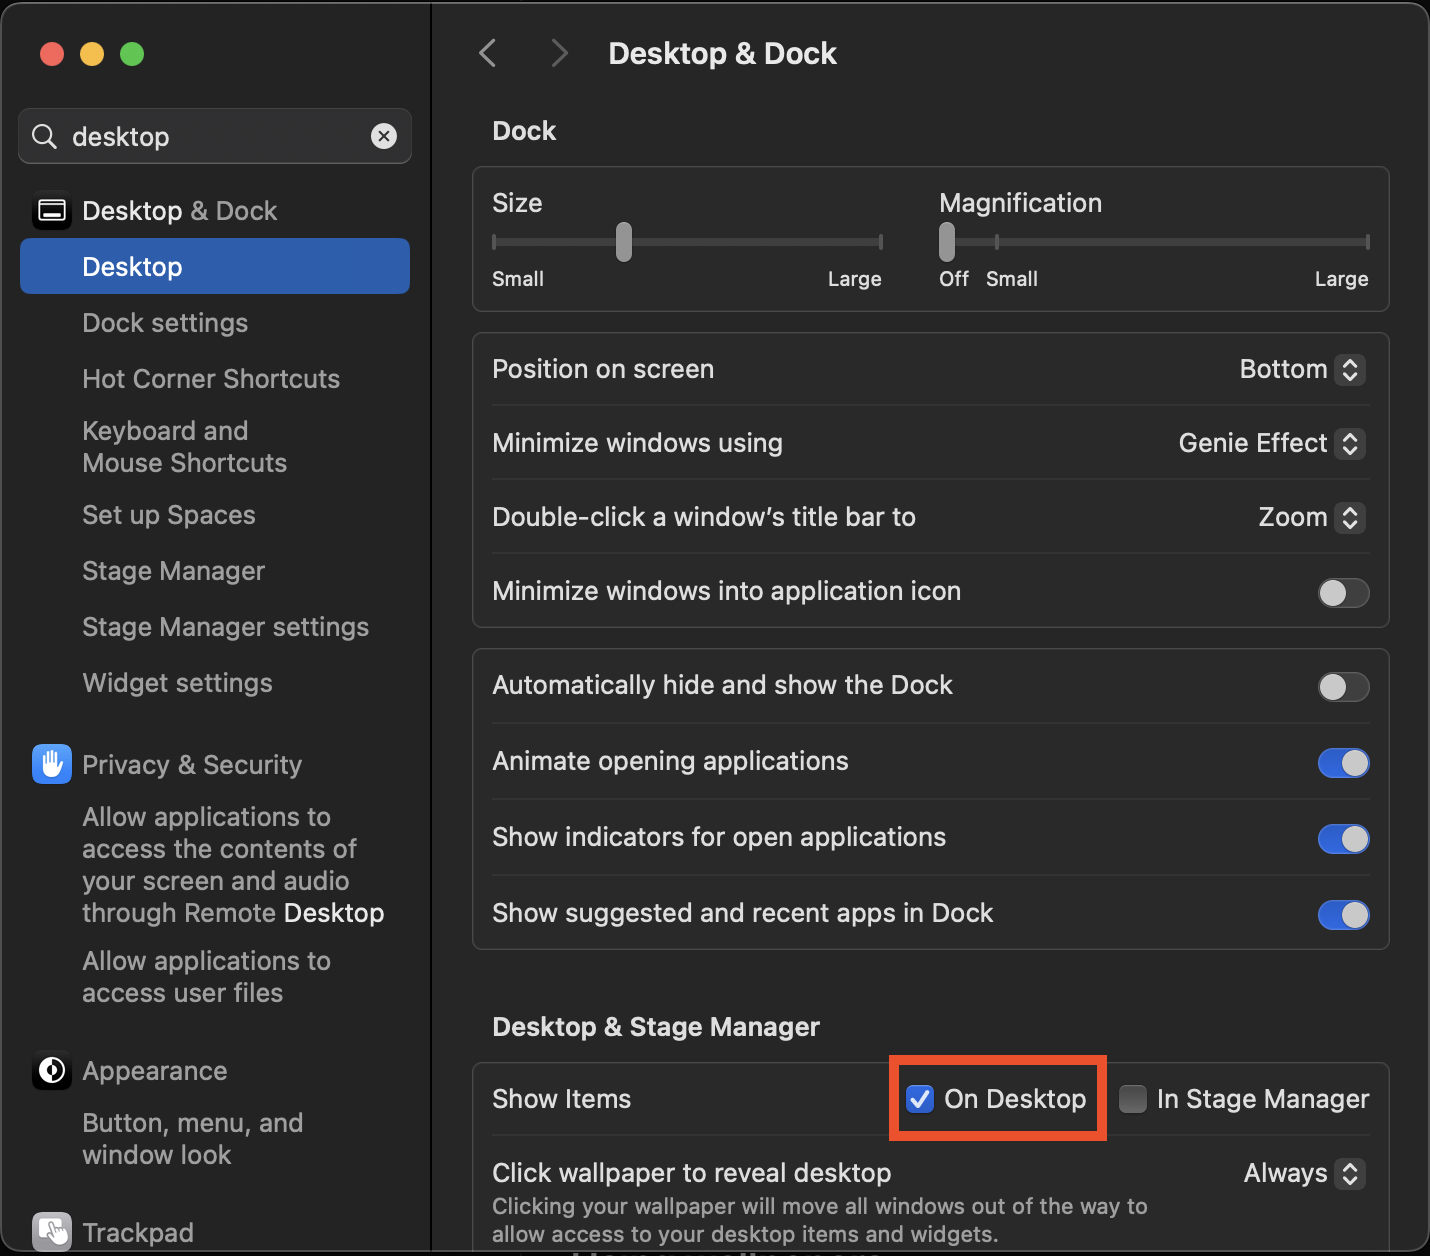This screenshot has width=1430, height=1256.
Task: Toggle Automatically hide and show the Dock
Action: point(1343,687)
